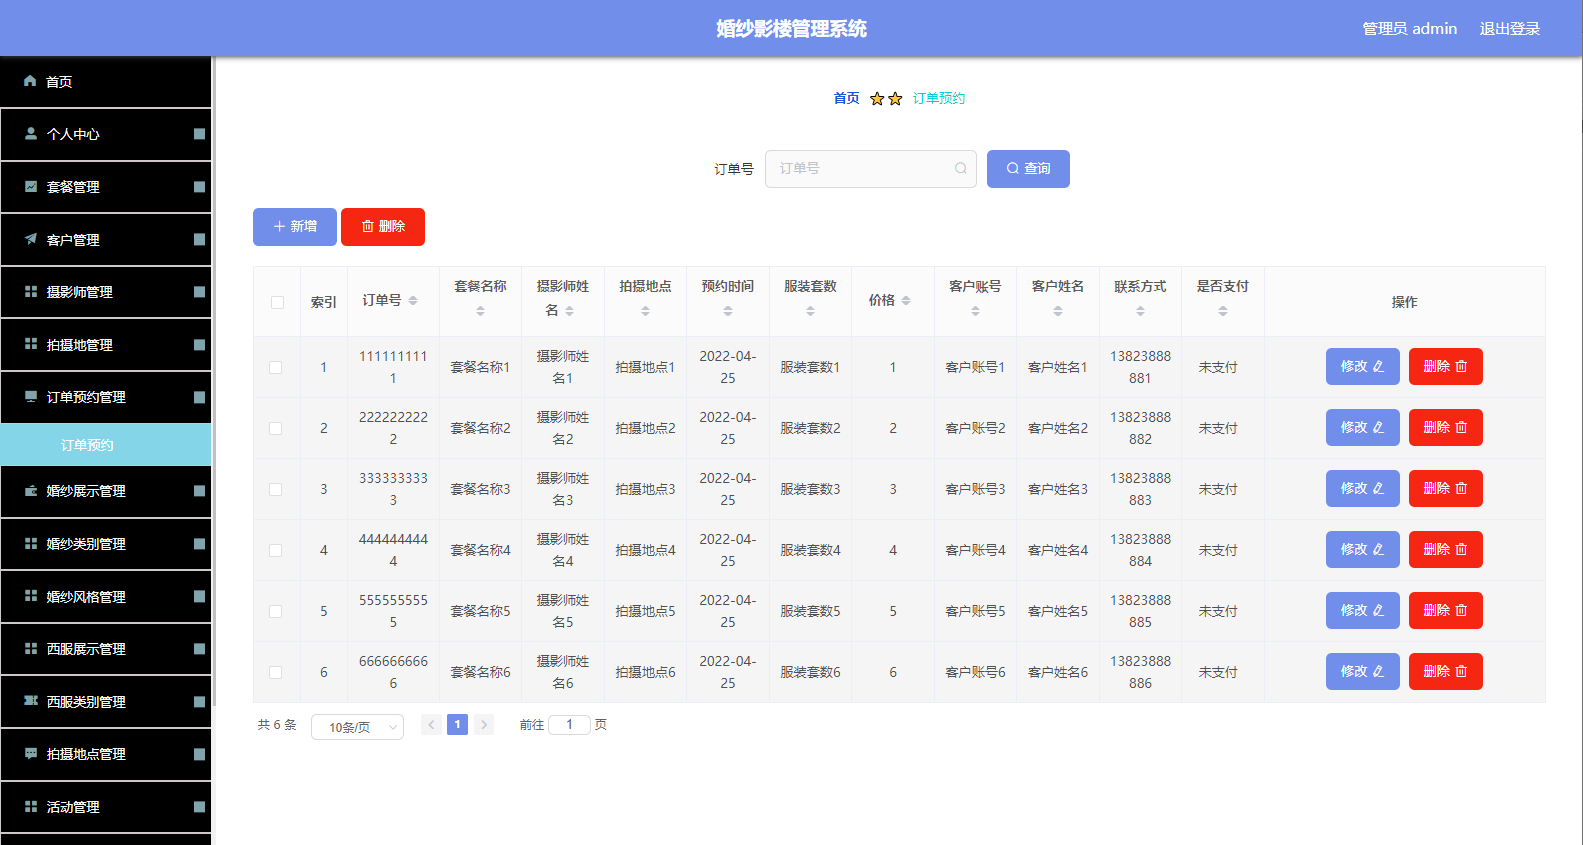1583x845 pixels.
Task: Check the row for order 4444444444
Action: (275, 550)
